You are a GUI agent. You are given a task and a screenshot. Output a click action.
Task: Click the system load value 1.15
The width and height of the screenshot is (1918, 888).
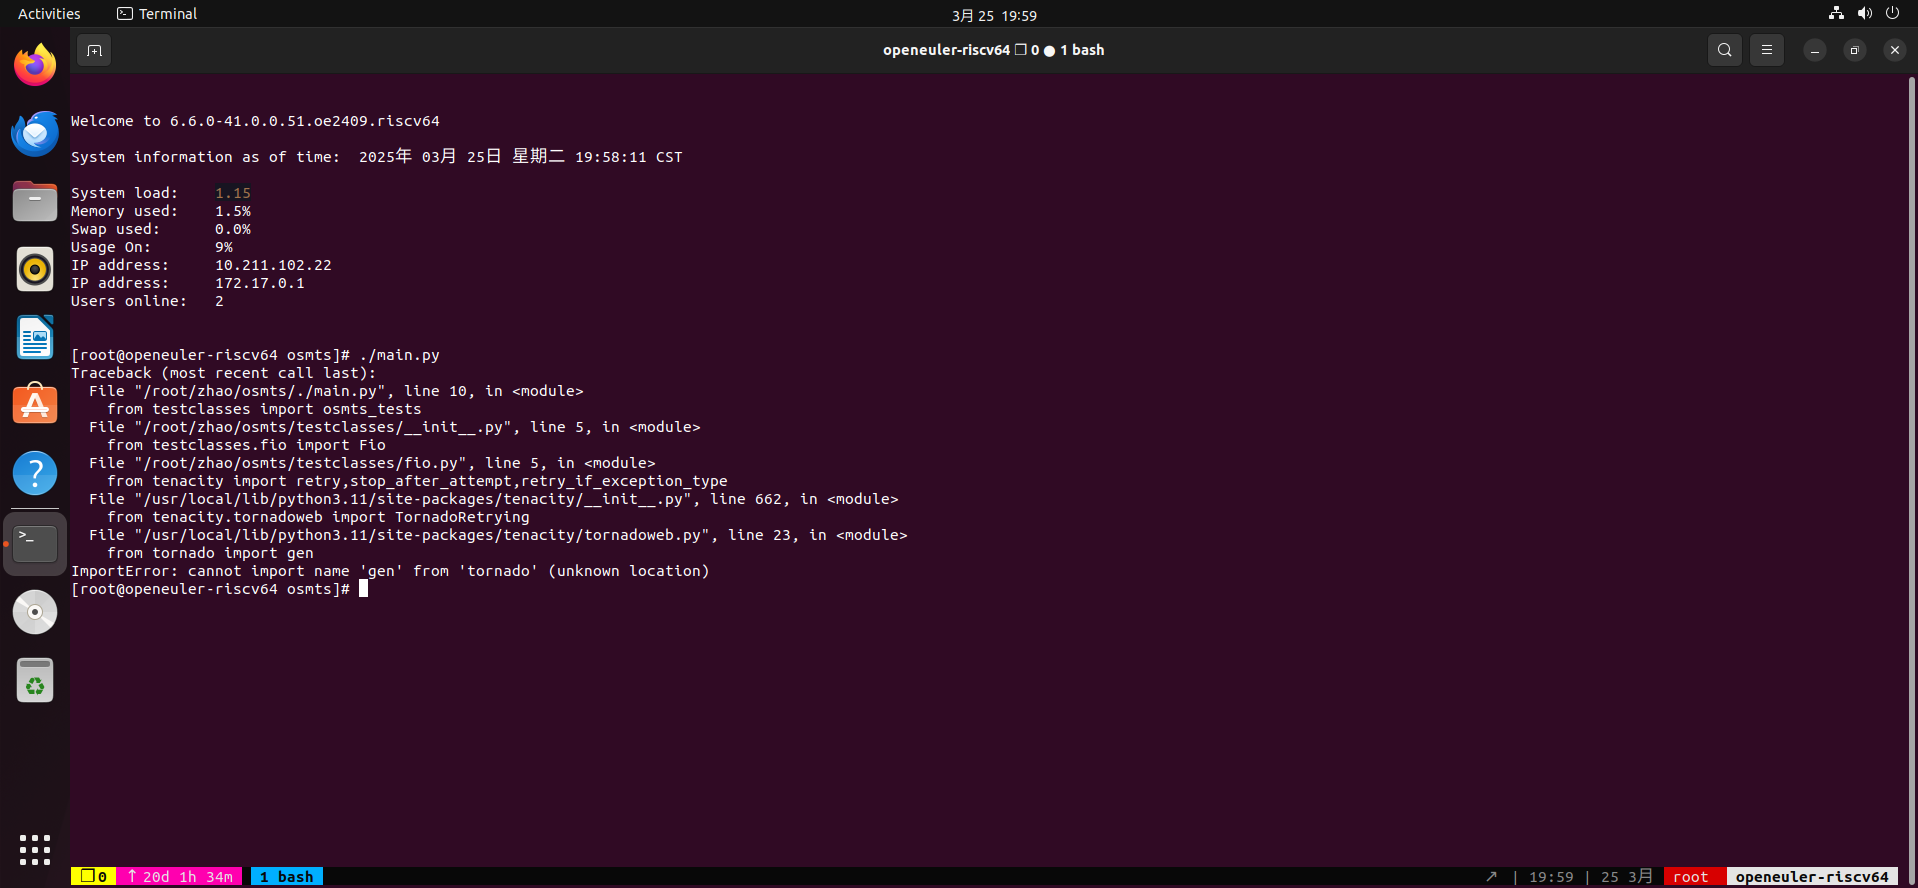(x=233, y=193)
